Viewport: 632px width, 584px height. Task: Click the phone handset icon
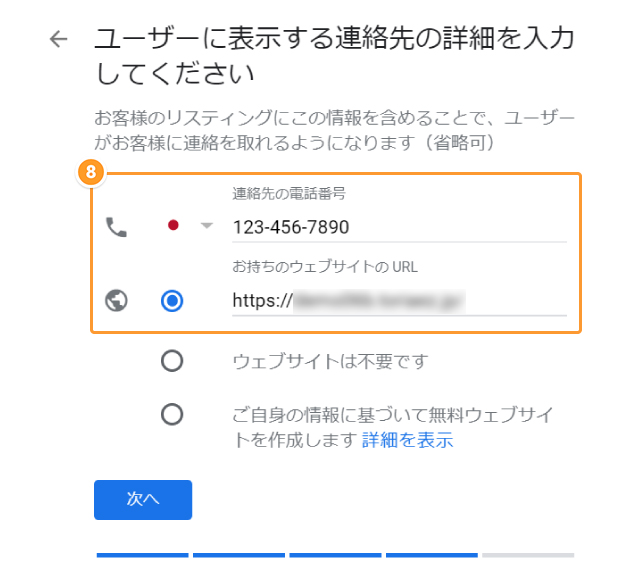pos(116,227)
